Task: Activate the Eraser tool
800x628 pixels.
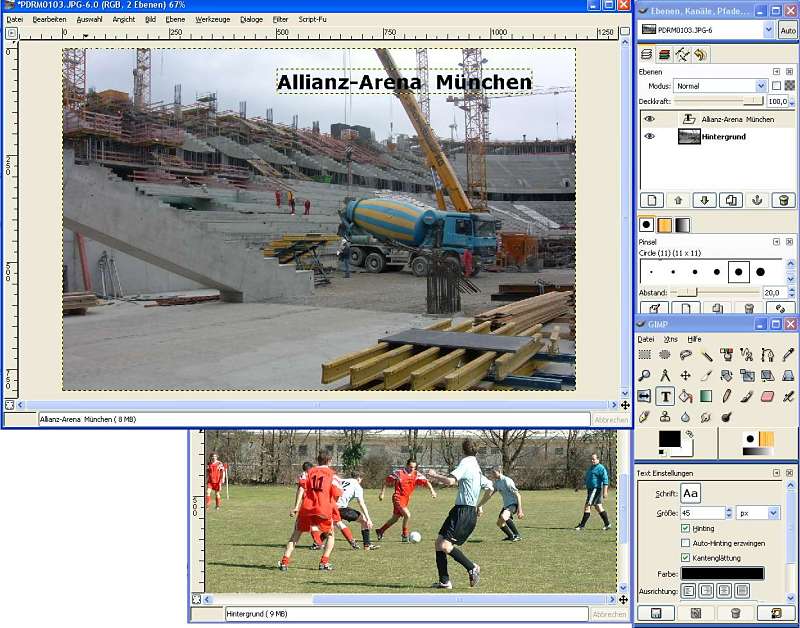Action: [768, 396]
